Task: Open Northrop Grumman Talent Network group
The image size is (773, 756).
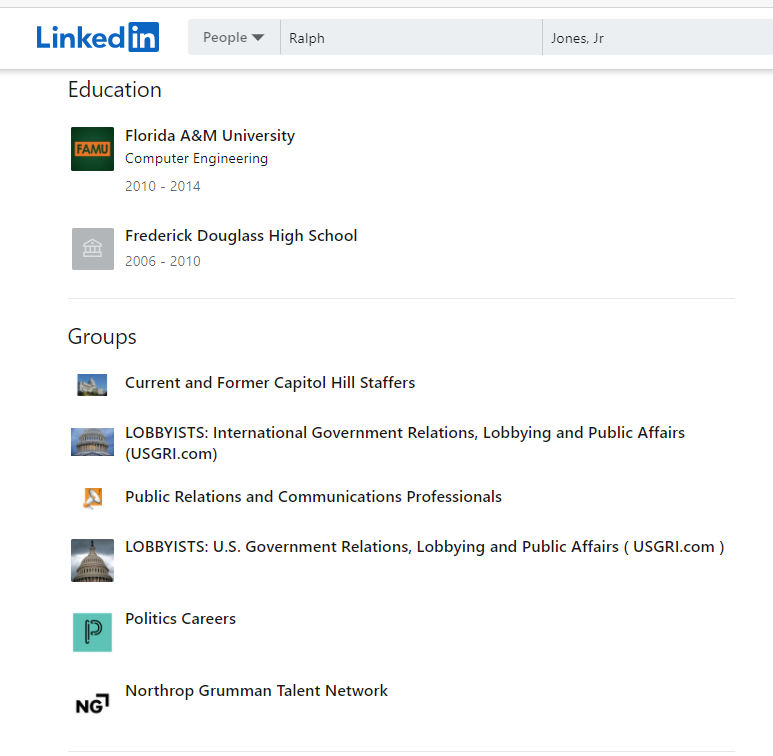Action: tap(256, 690)
